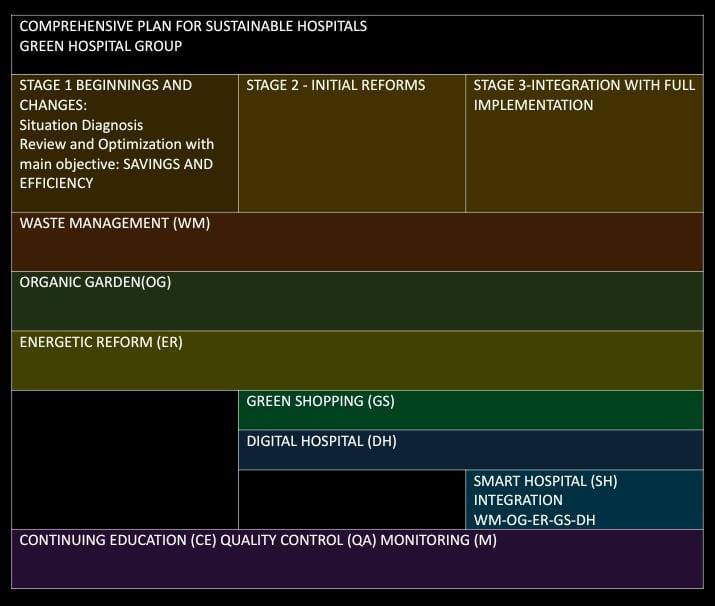Click the Green Shopping (GS) bar
This screenshot has height=606, width=715.
471,410
